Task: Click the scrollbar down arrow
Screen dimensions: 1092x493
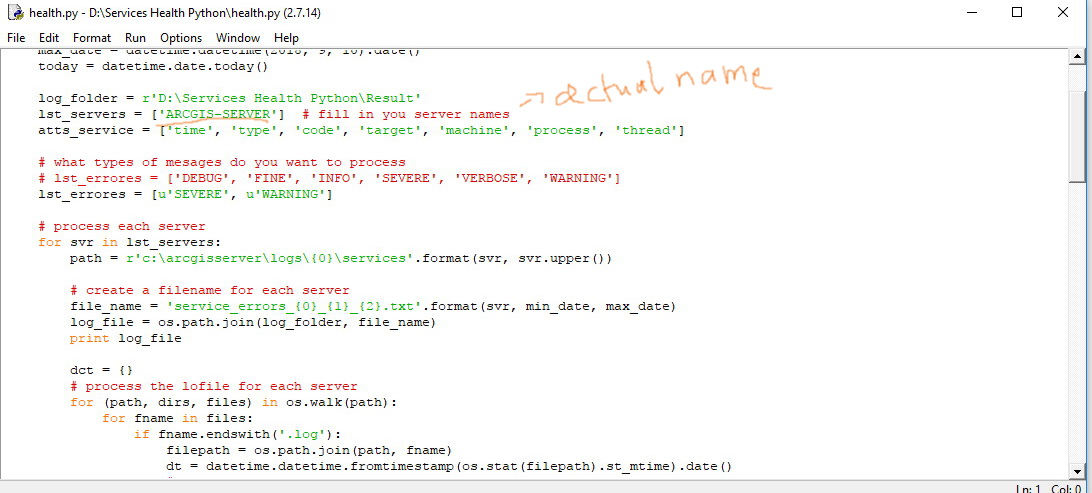Action: [x=1077, y=471]
